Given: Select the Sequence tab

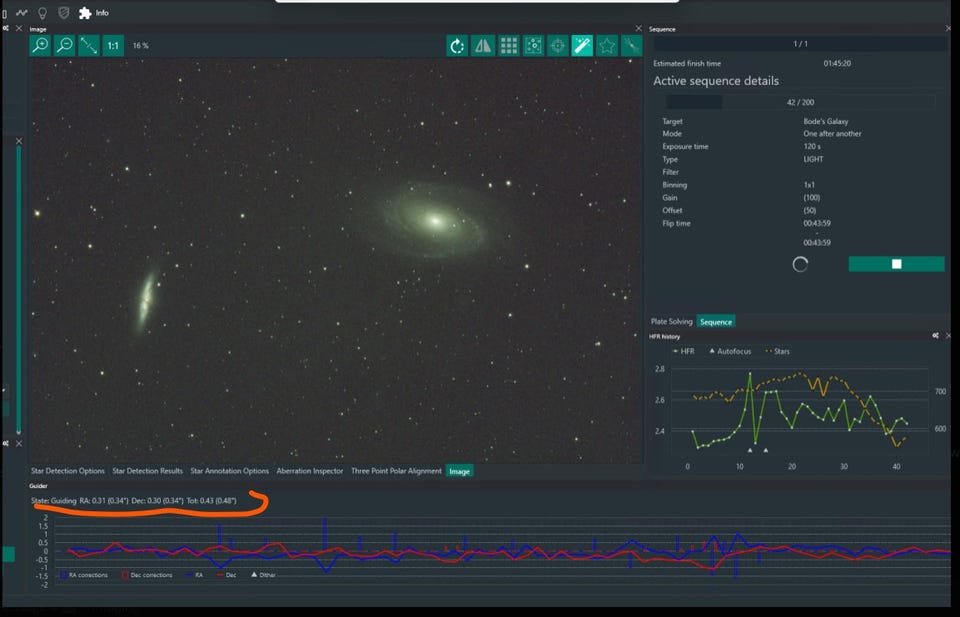Looking at the screenshot, I should click(716, 321).
